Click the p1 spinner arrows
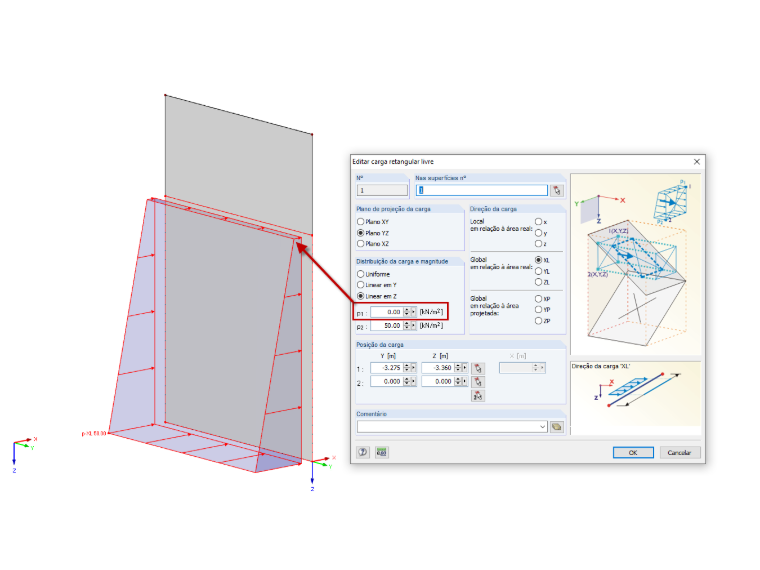Viewport: 760px width, 570px height. [x=407, y=312]
